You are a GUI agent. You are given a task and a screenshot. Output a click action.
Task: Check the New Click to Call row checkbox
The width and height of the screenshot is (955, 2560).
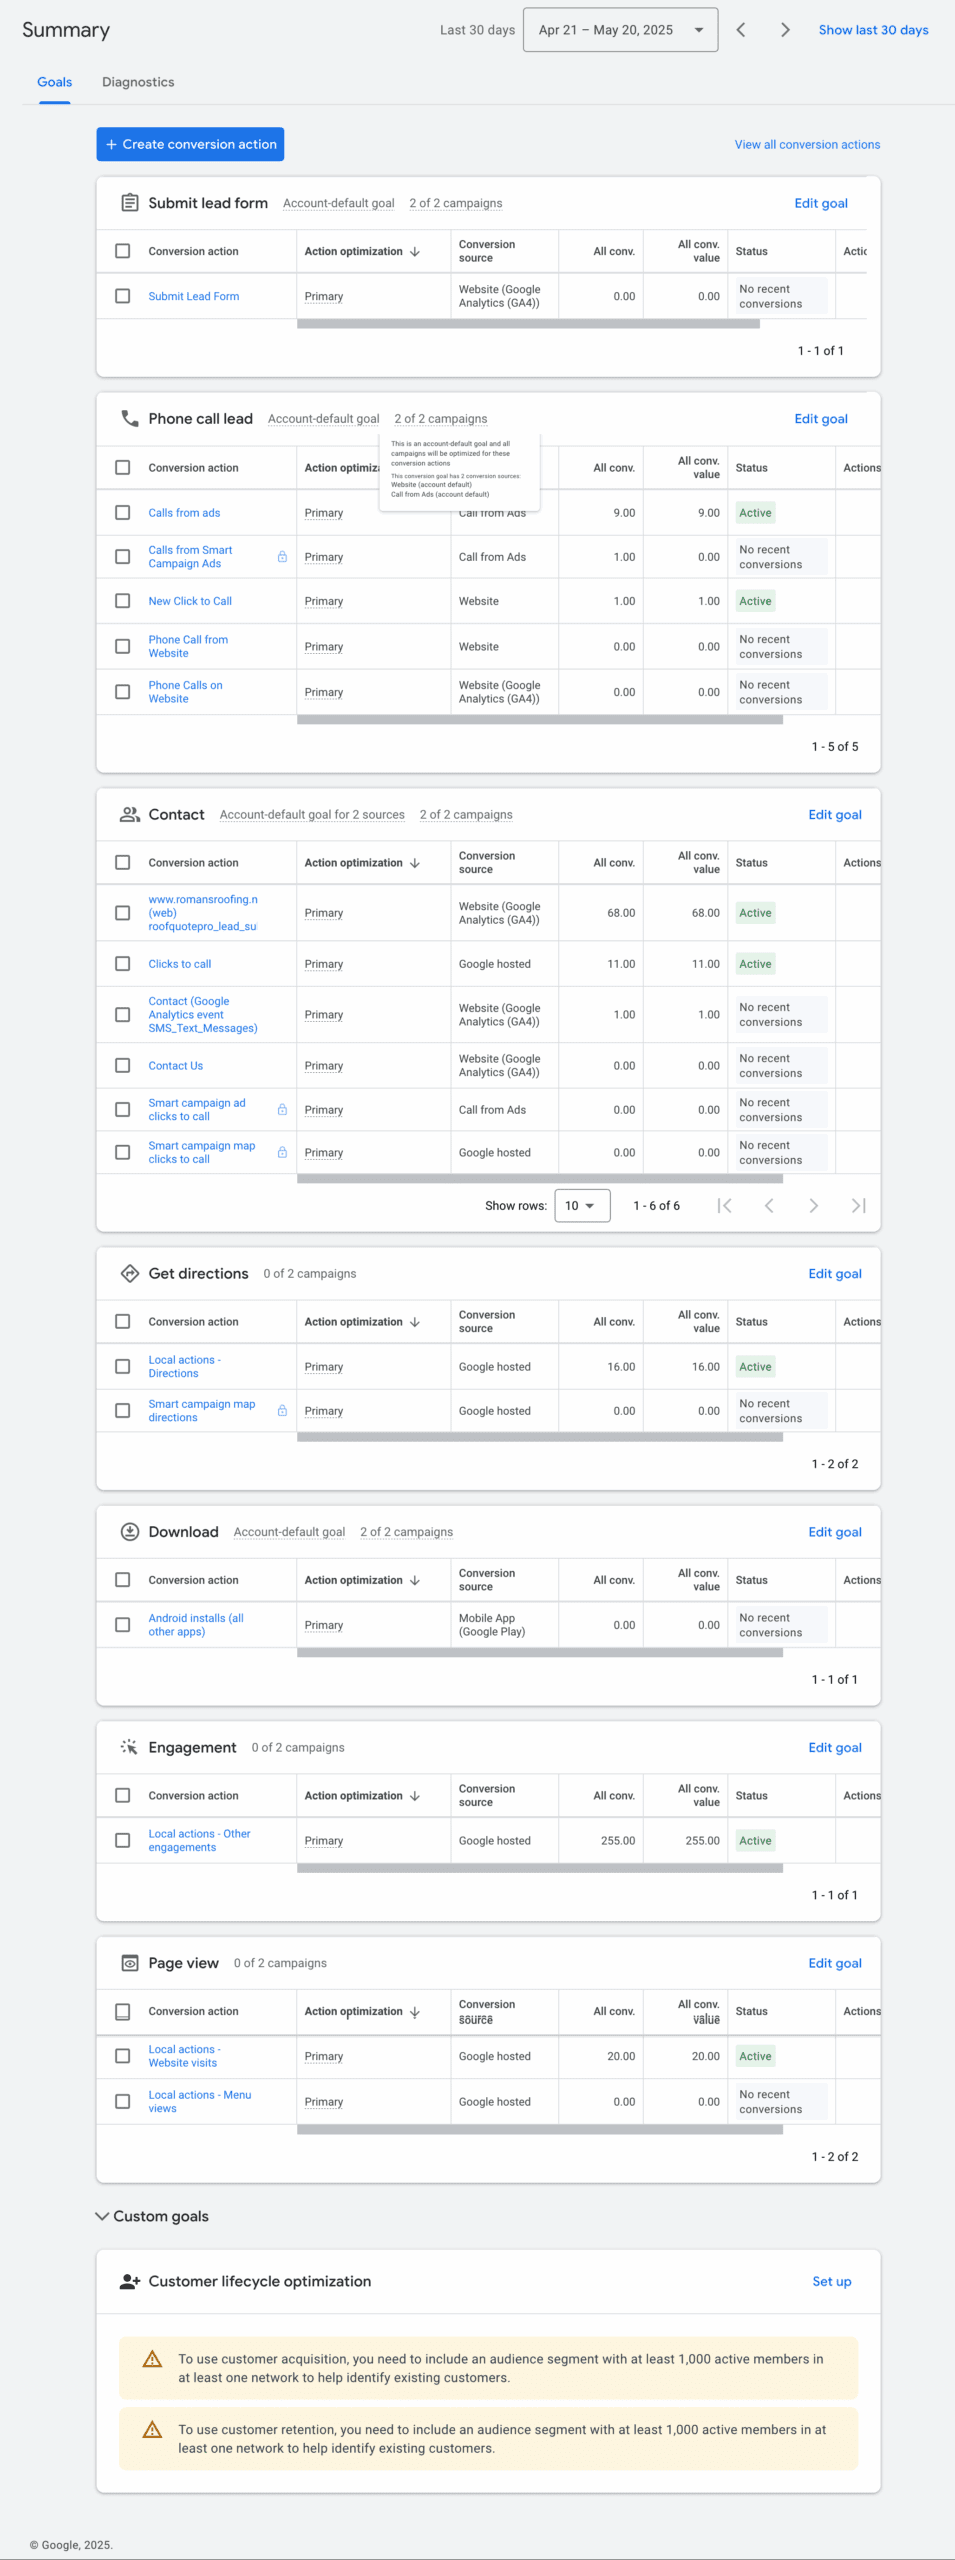123,601
